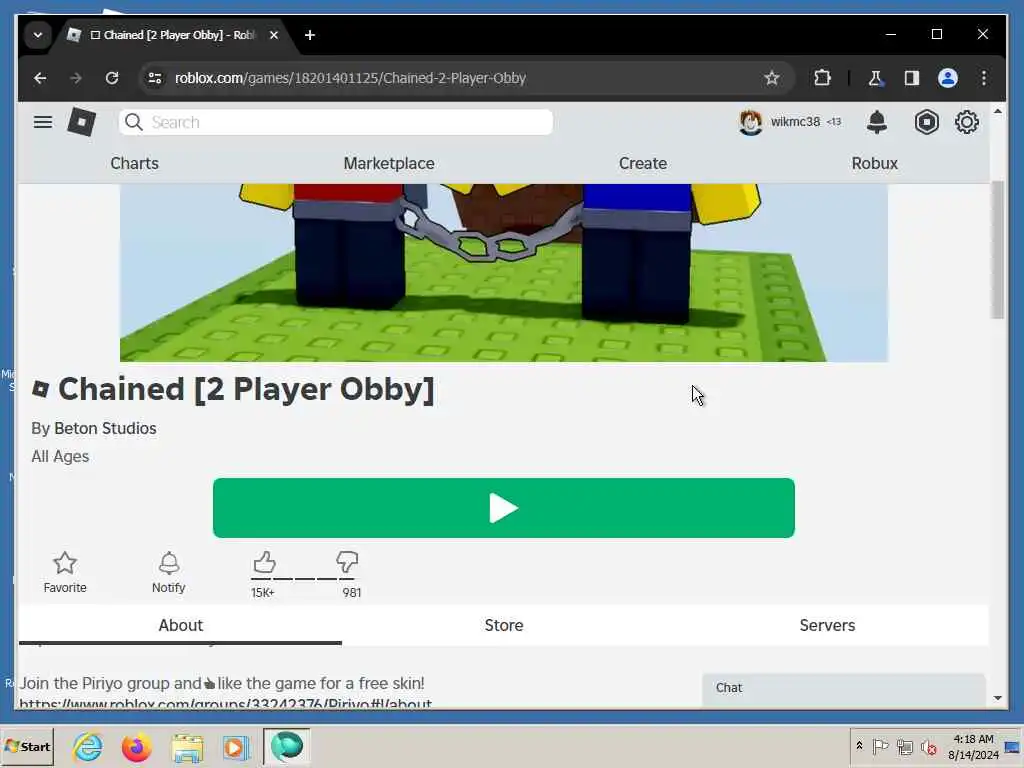Favorite the game with star icon
Viewport: 1024px width, 768px height.
pos(65,572)
